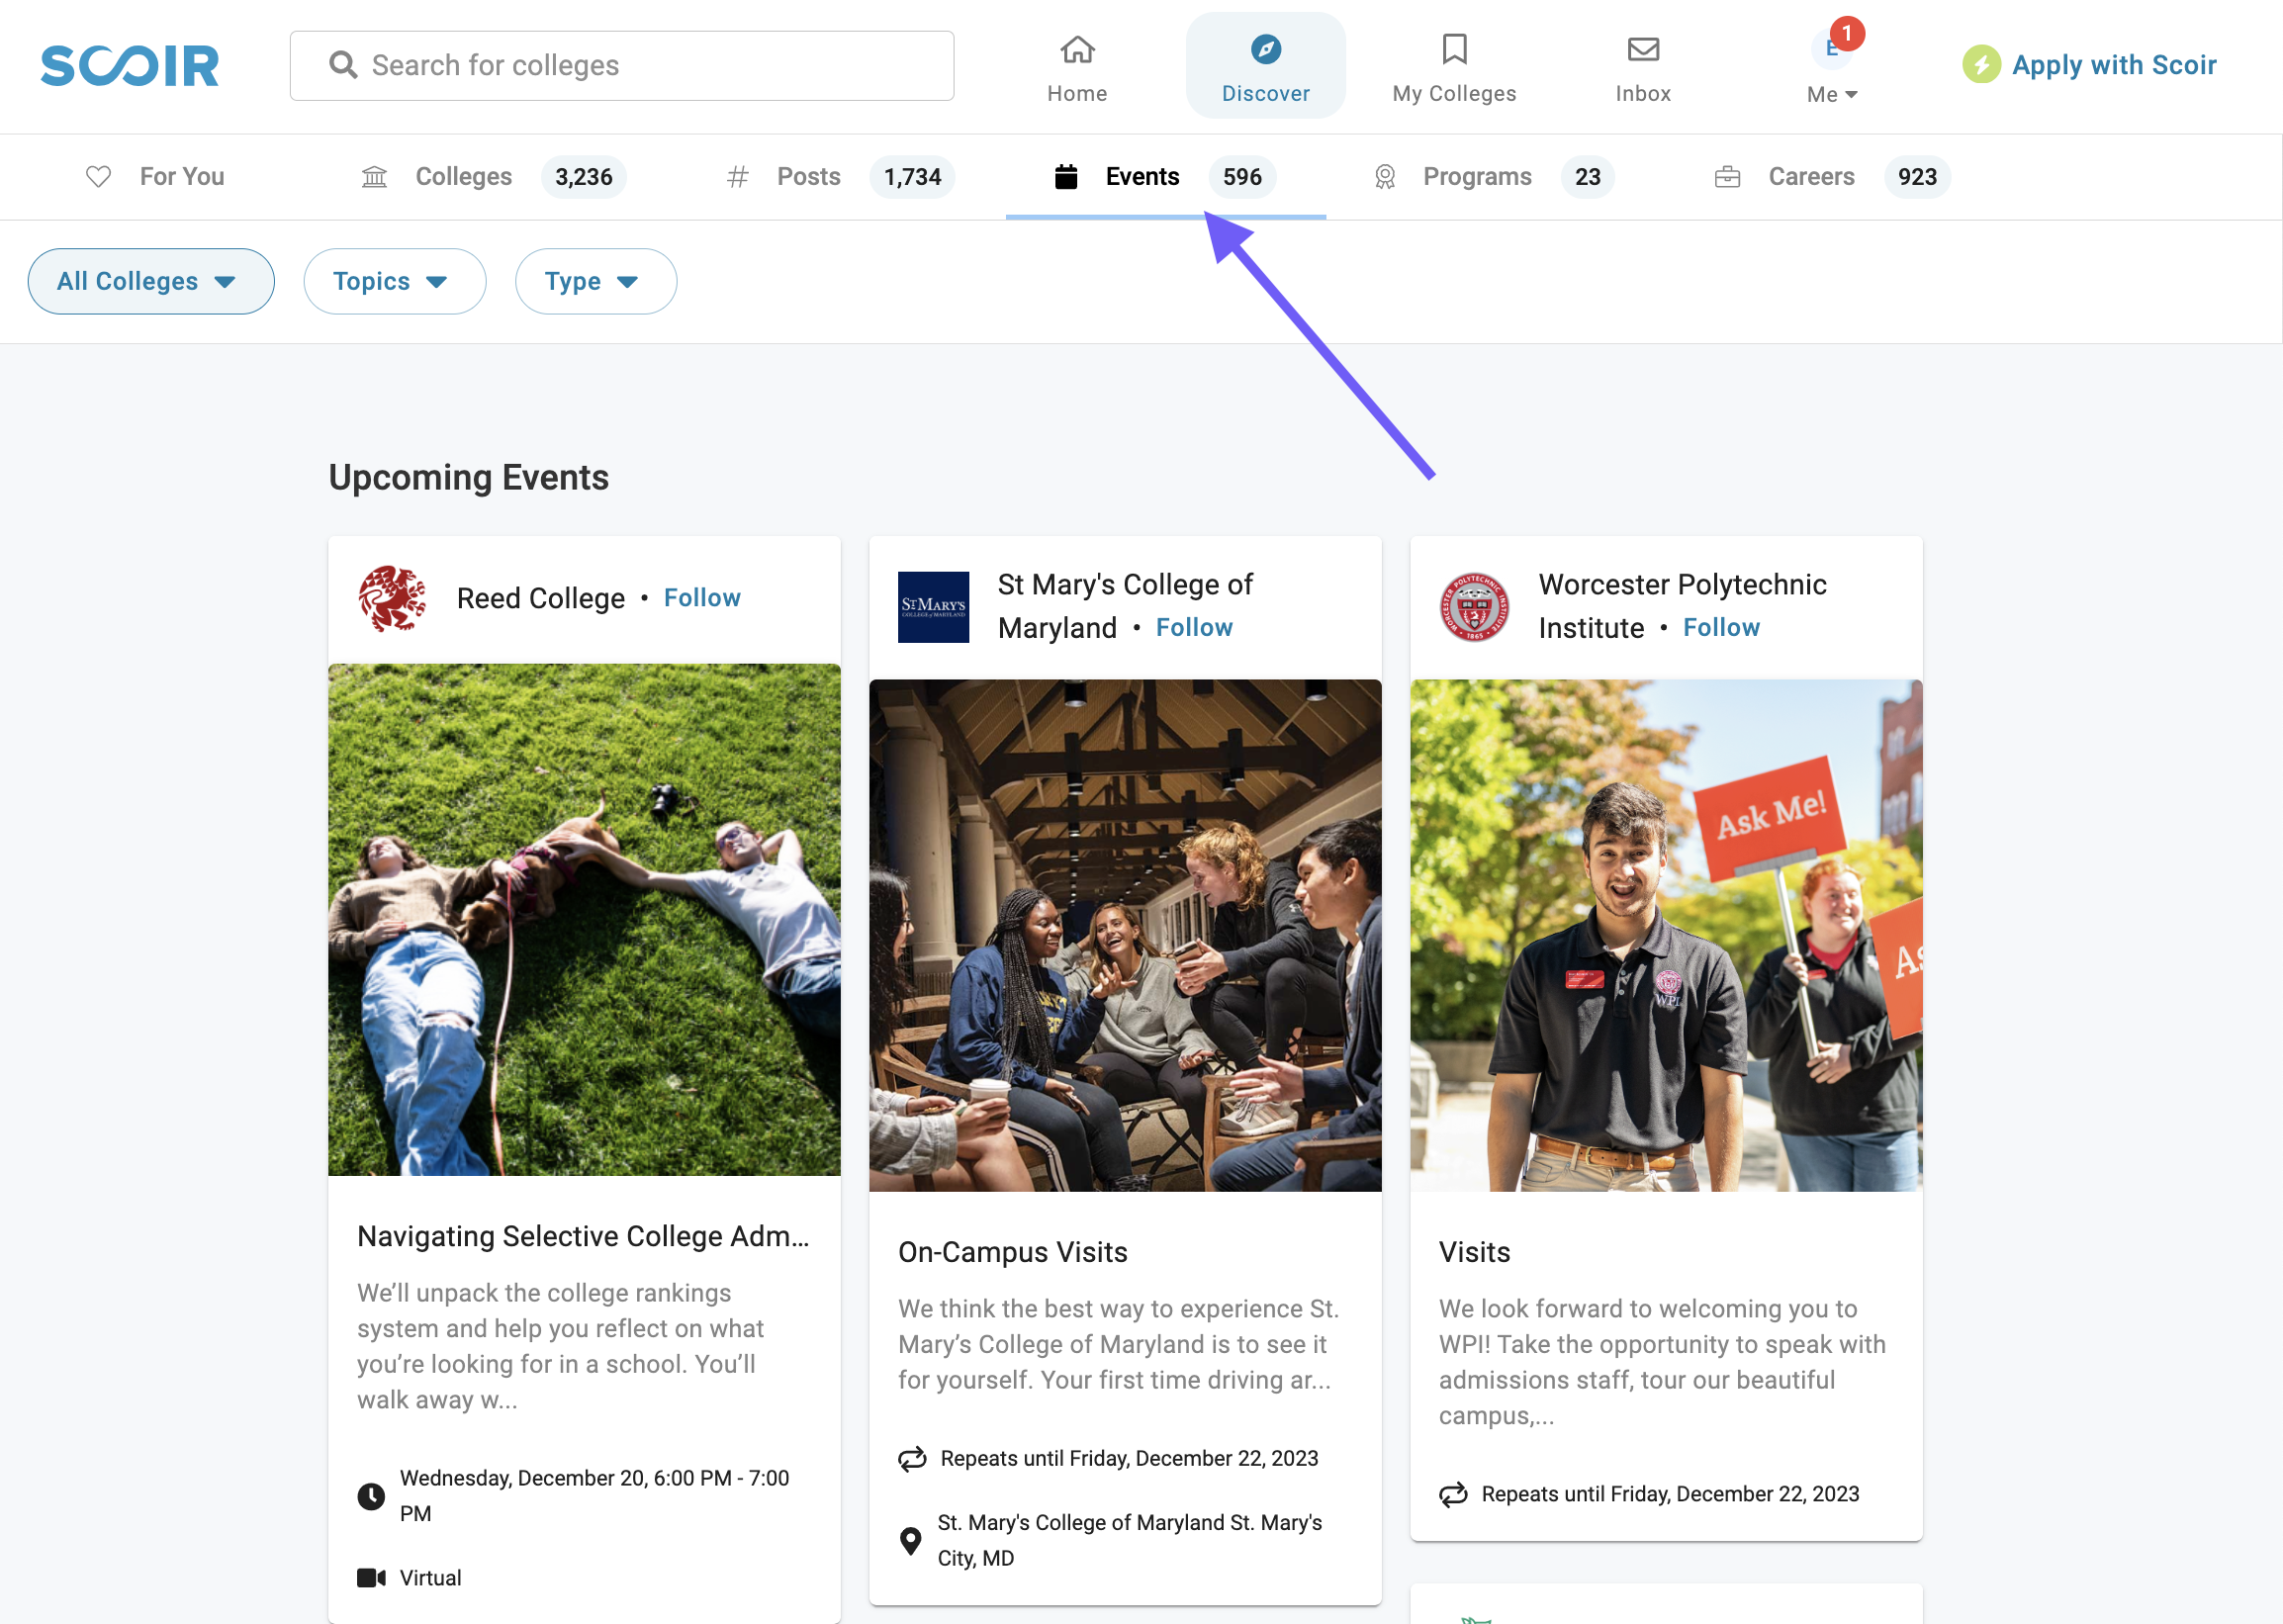Click the Virtual label on Reed event
The width and height of the screenshot is (2283, 1624).
[x=430, y=1577]
